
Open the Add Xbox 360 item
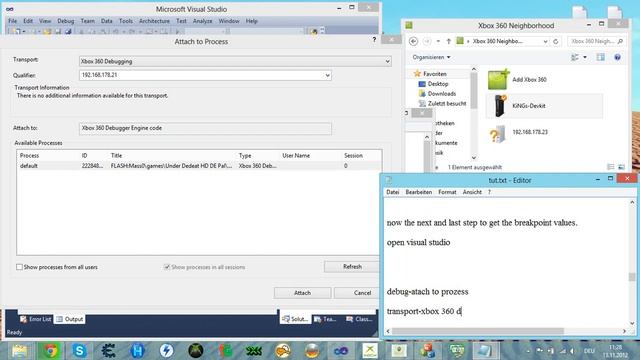[x=518, y=80]
